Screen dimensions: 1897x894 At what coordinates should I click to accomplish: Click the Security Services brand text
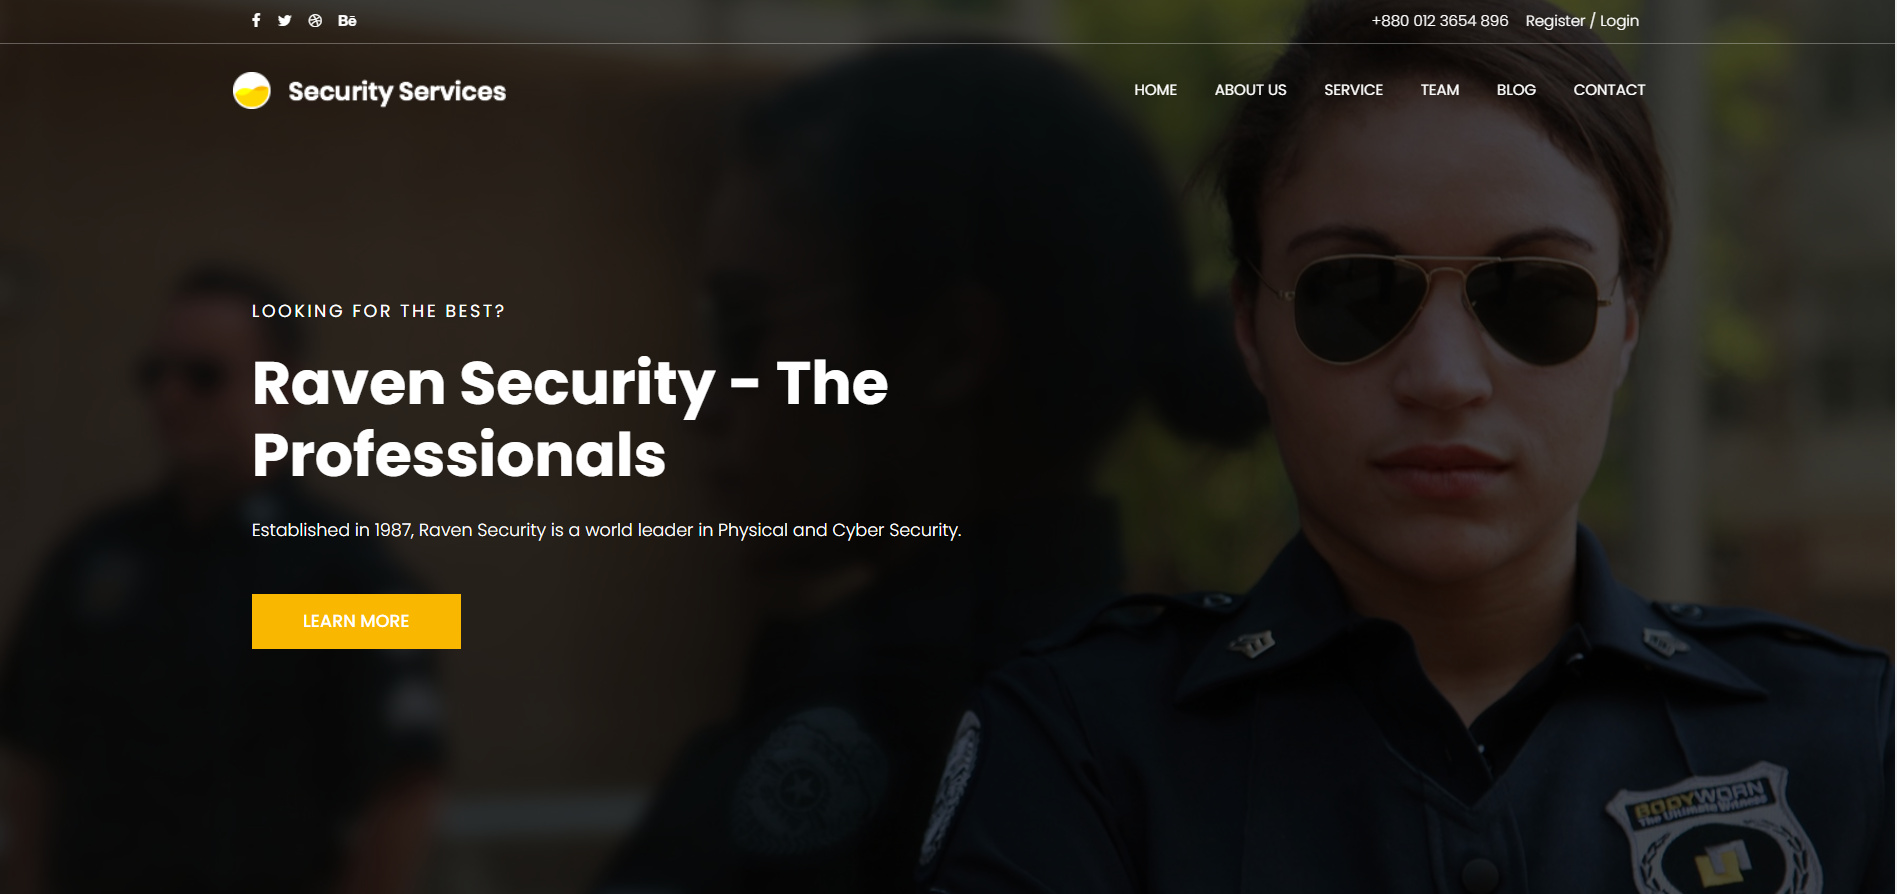point(397,91)
